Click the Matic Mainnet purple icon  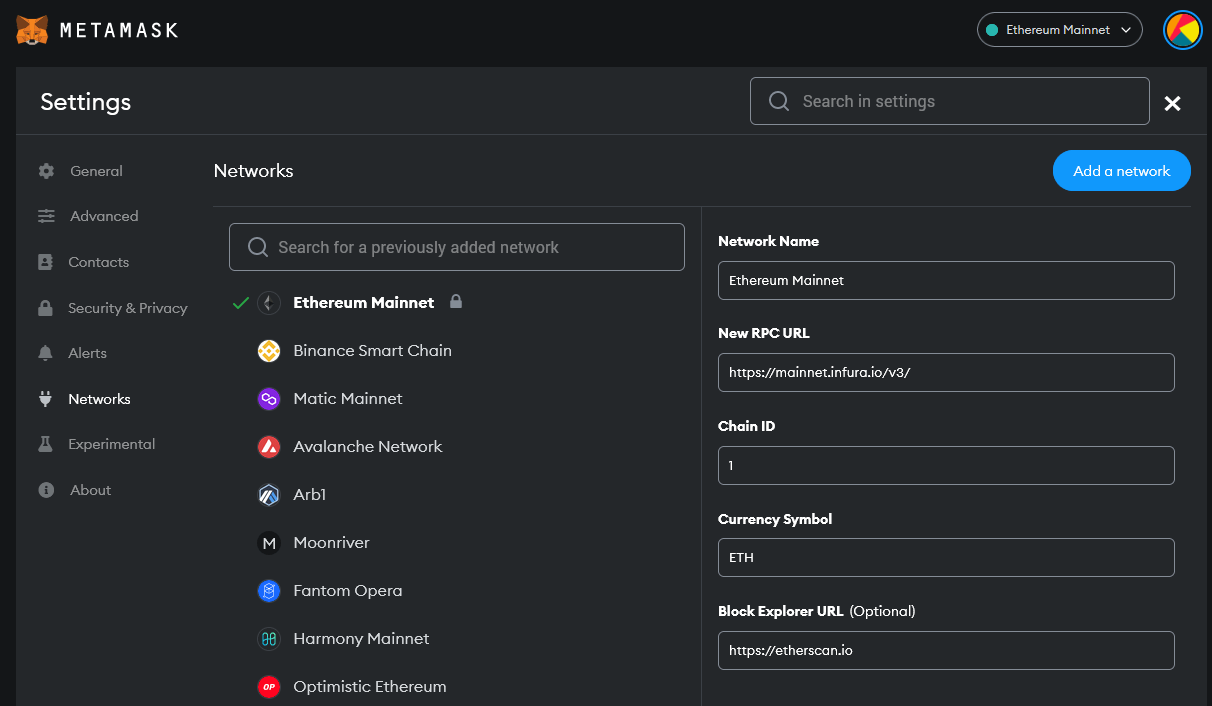(x=268, y=398)
